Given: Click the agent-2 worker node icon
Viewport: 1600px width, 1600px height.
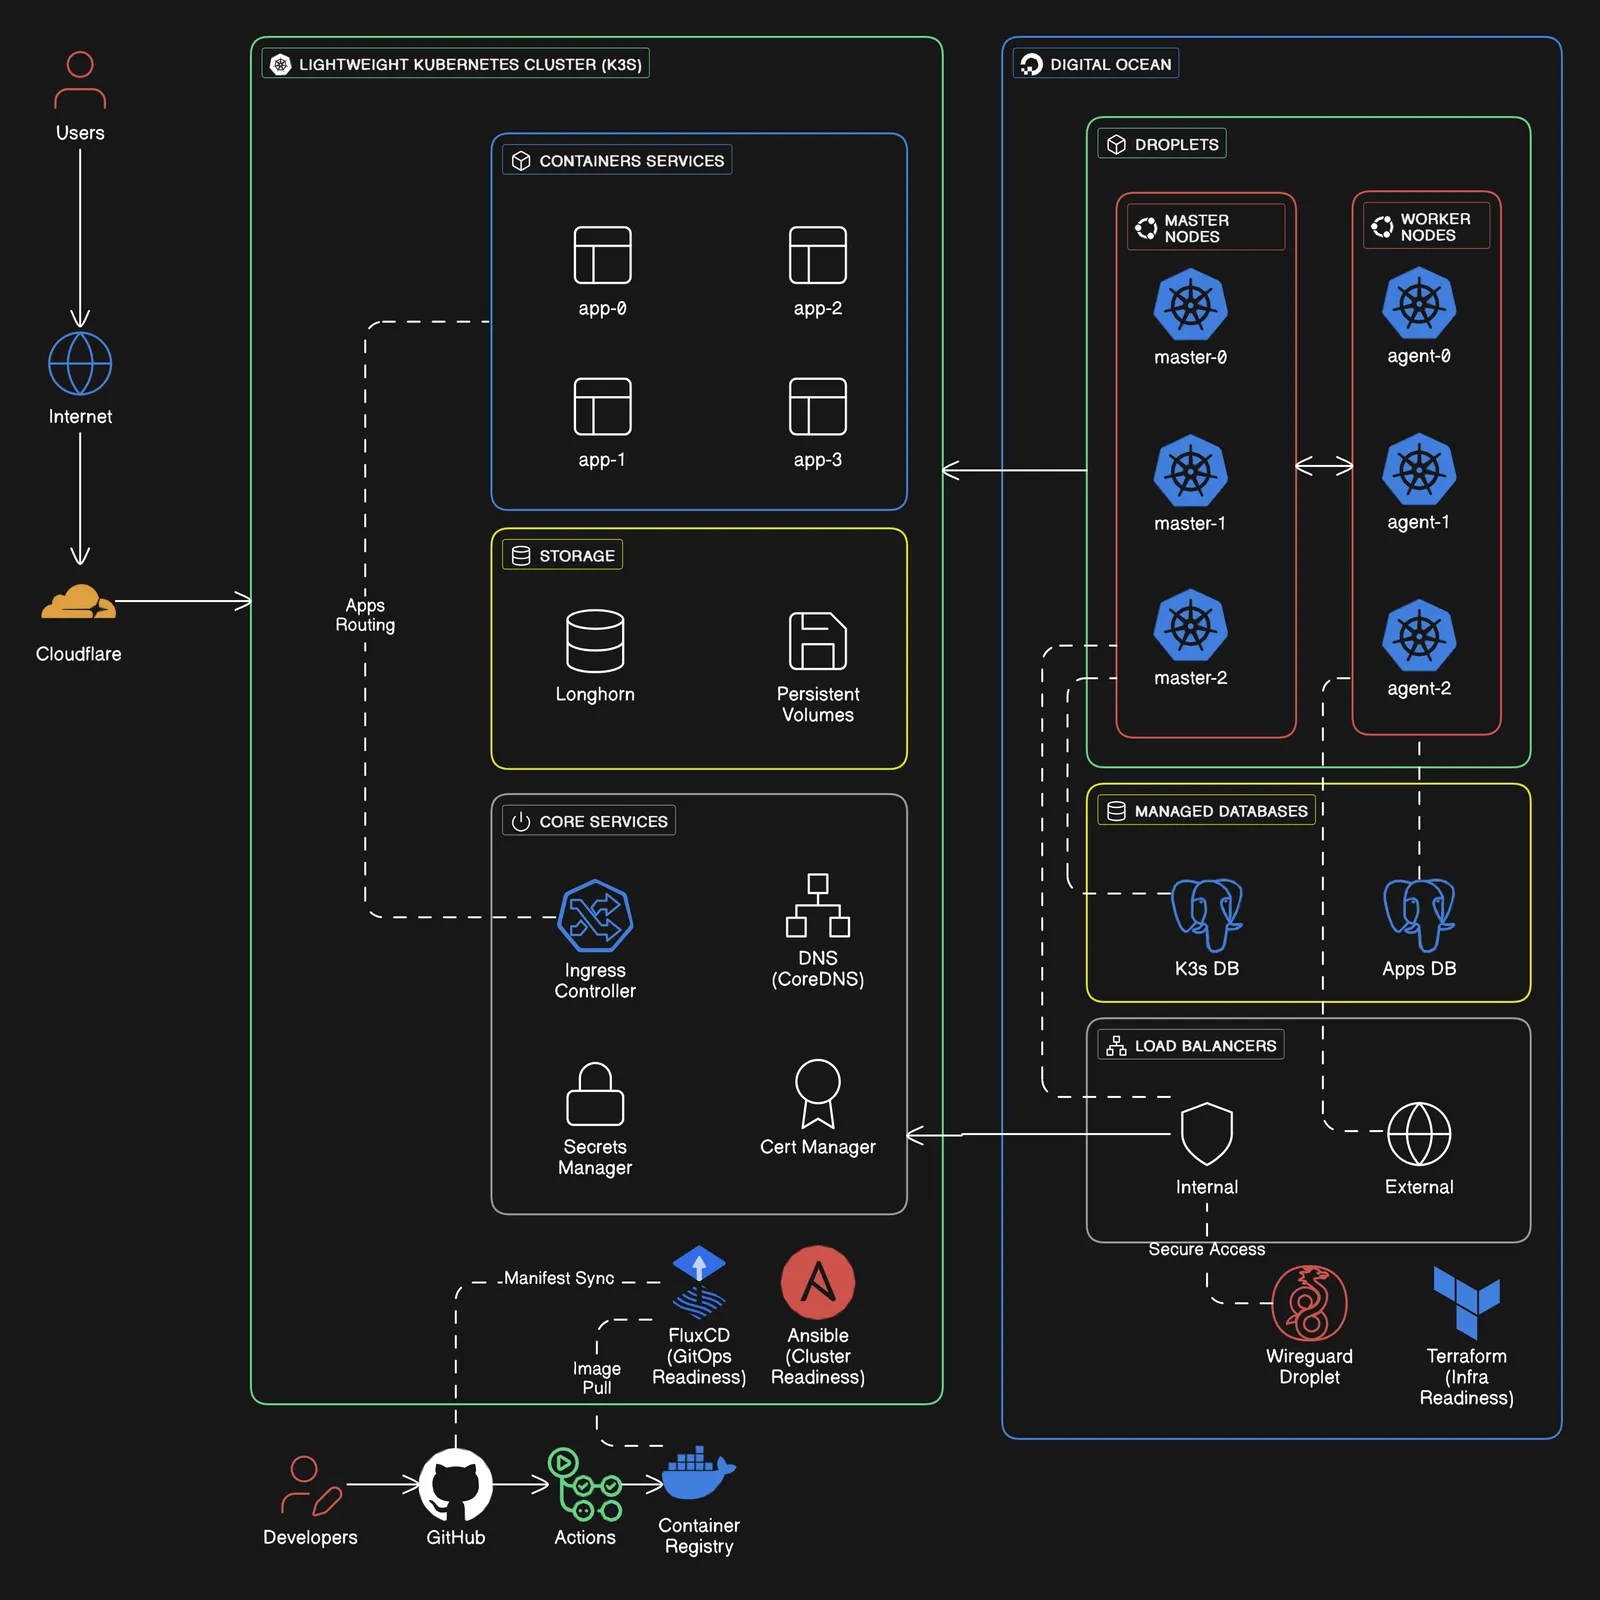Looking at the screenshot, I should pyautogui.click(x=1419, y=636).
